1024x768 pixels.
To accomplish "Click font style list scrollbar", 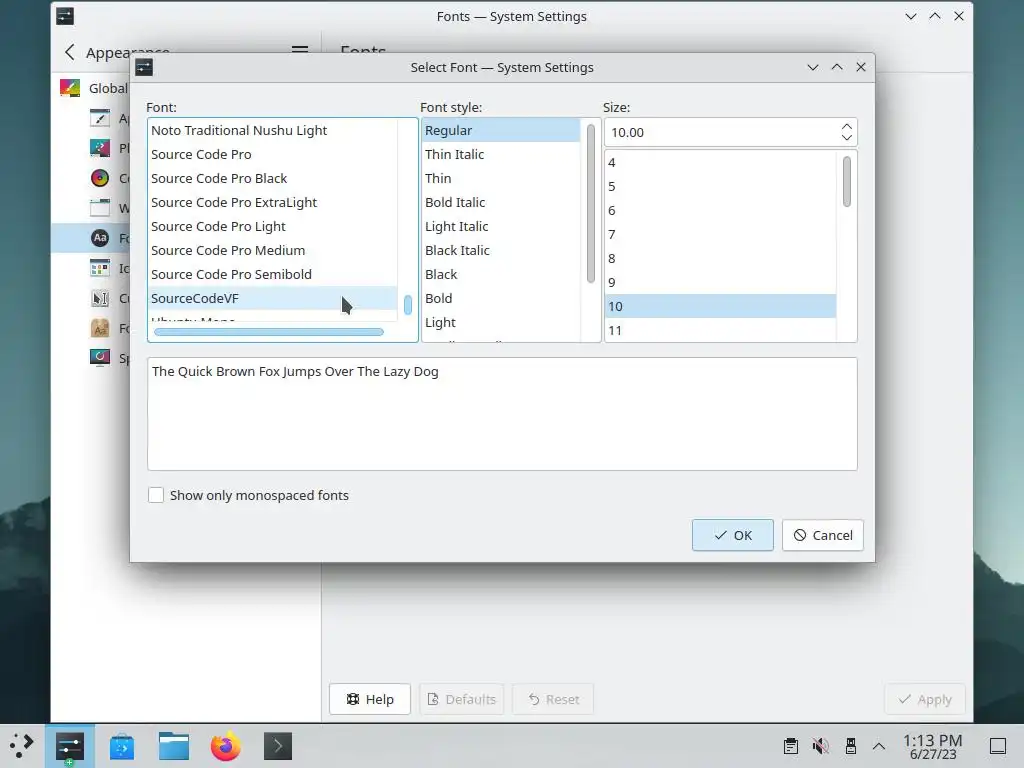I will [591, 204].
